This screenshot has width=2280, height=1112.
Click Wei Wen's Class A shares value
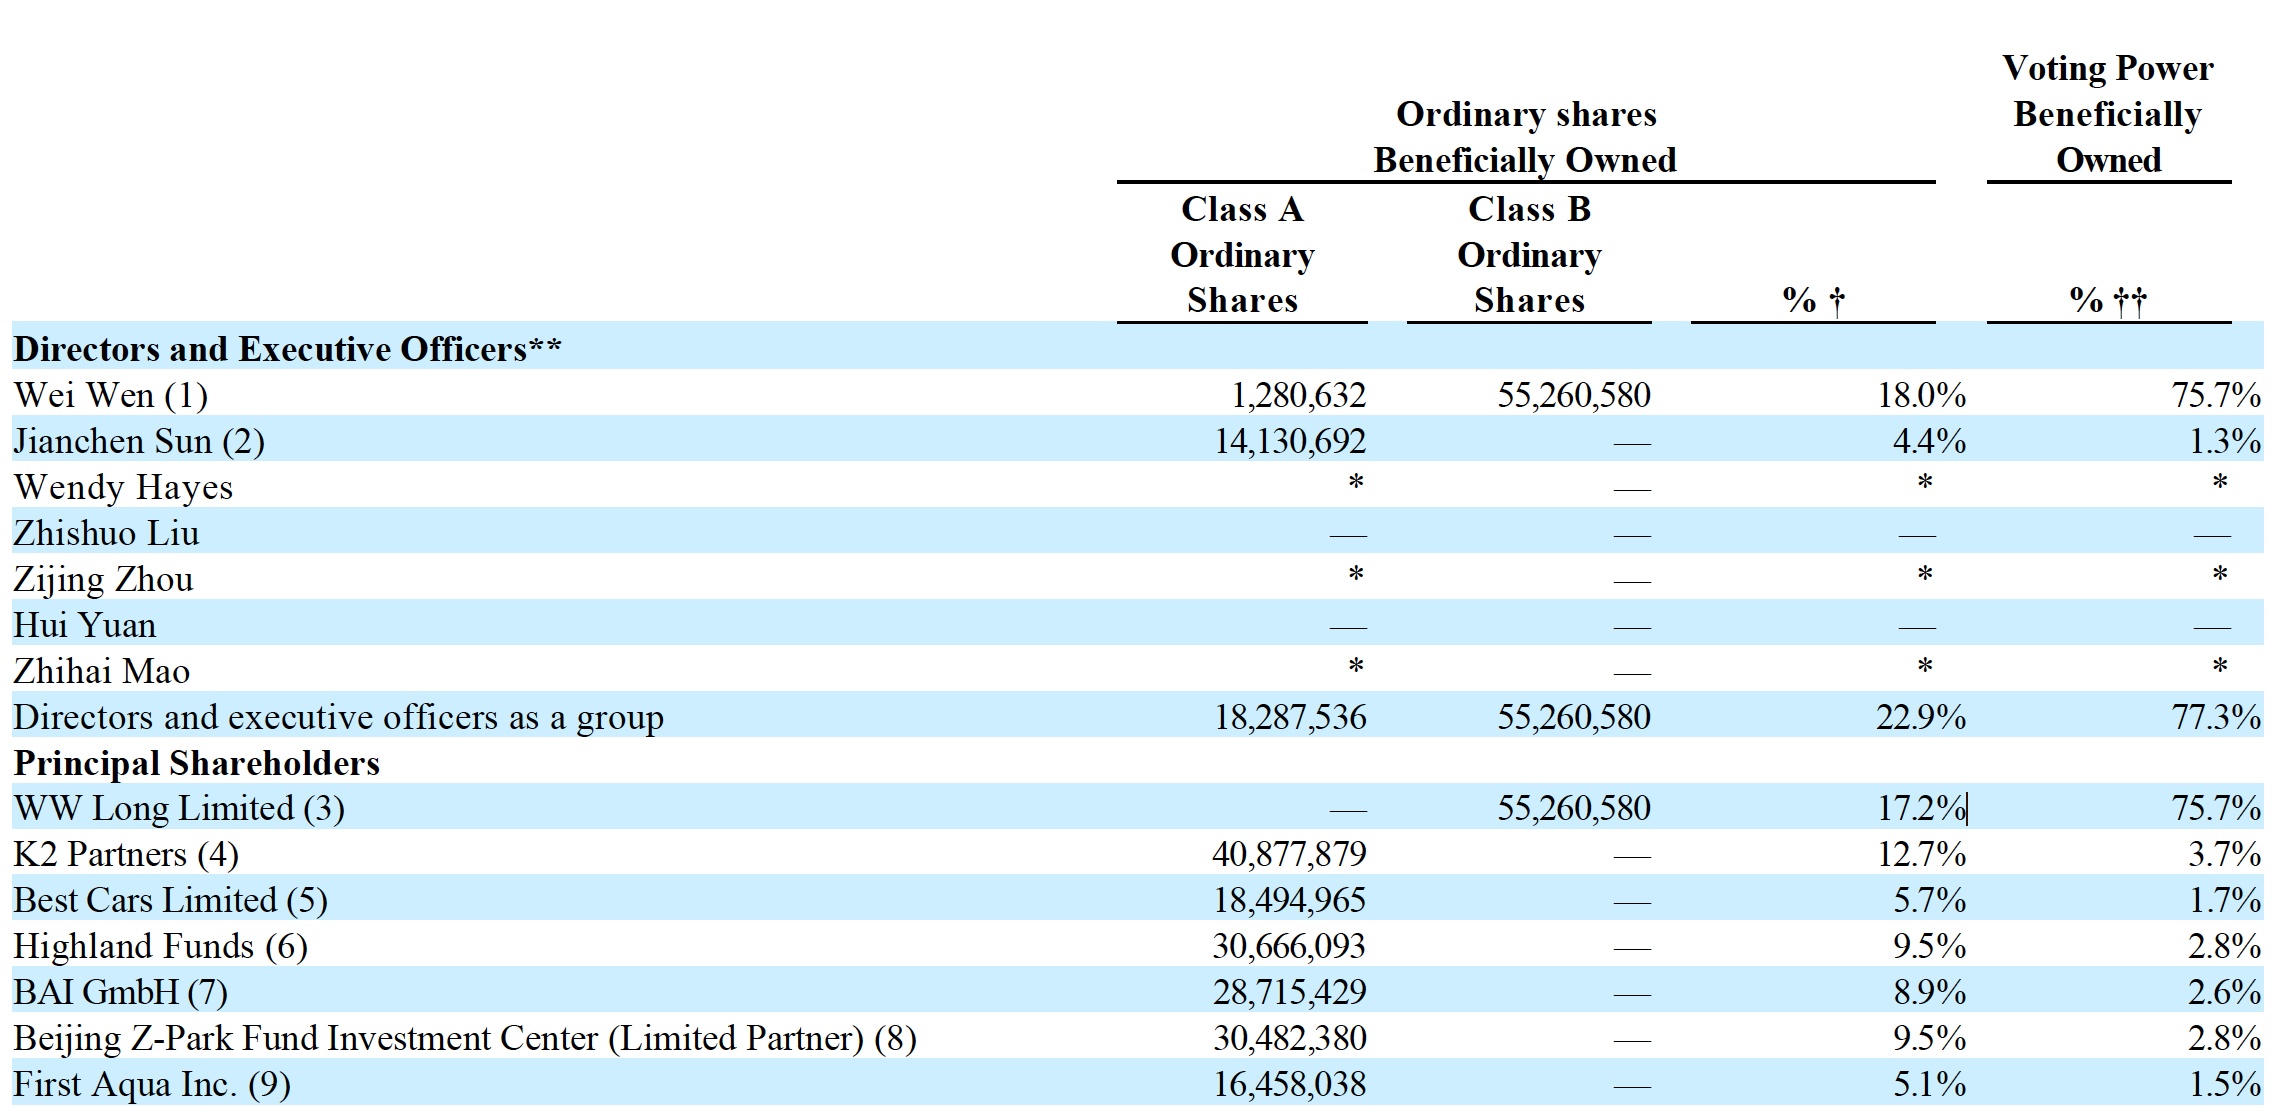1297,396
